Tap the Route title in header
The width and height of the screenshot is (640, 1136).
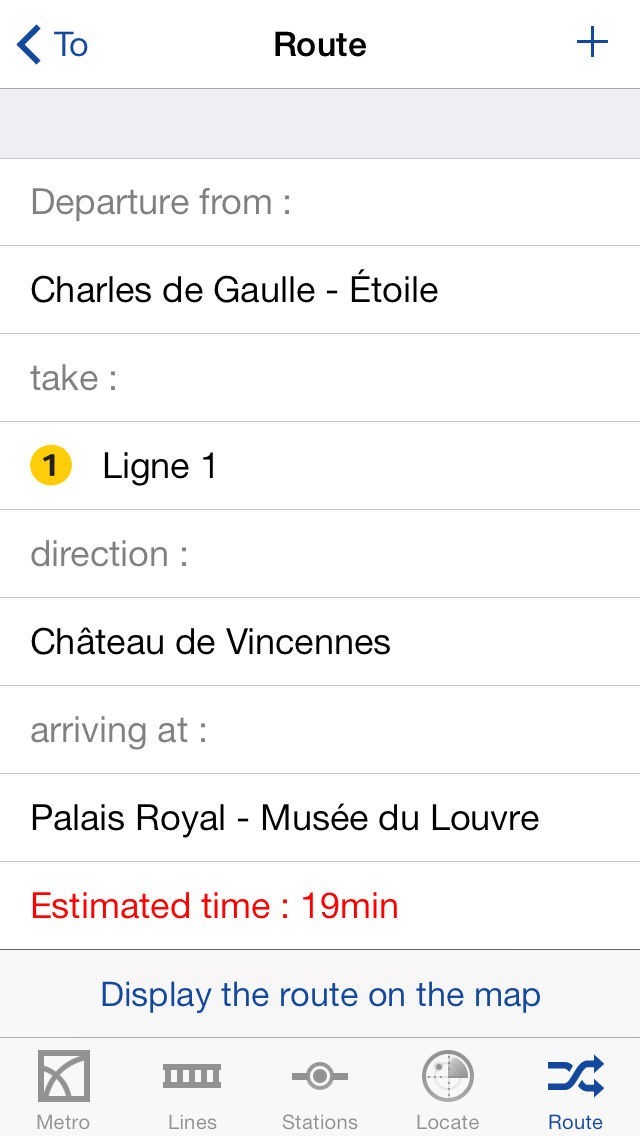click(320, 45)
